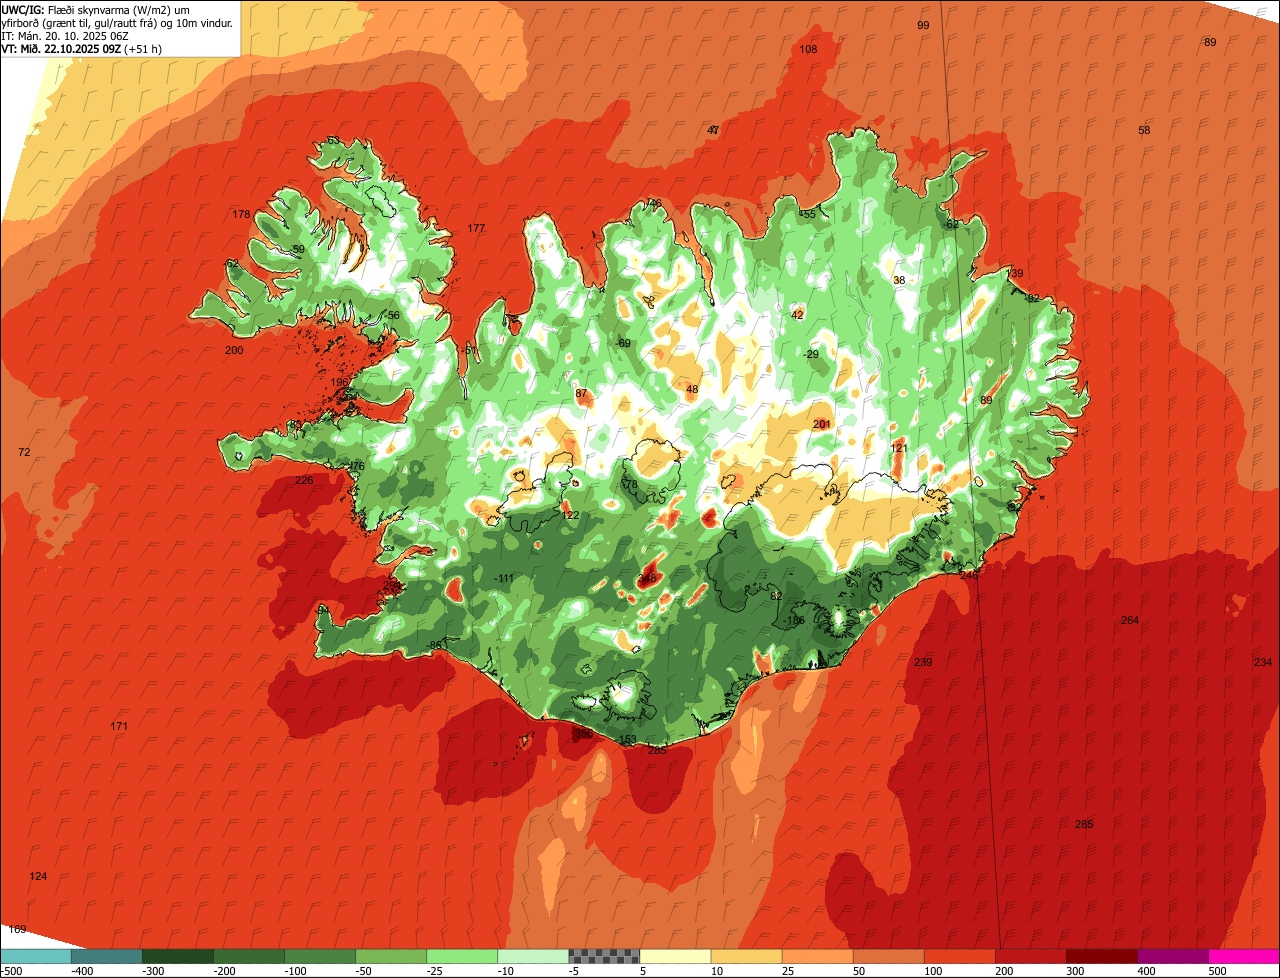Click the value 246 near the southeast coast
The image size is (1280, 978).
pyautogui.click(x=968, y=575)
